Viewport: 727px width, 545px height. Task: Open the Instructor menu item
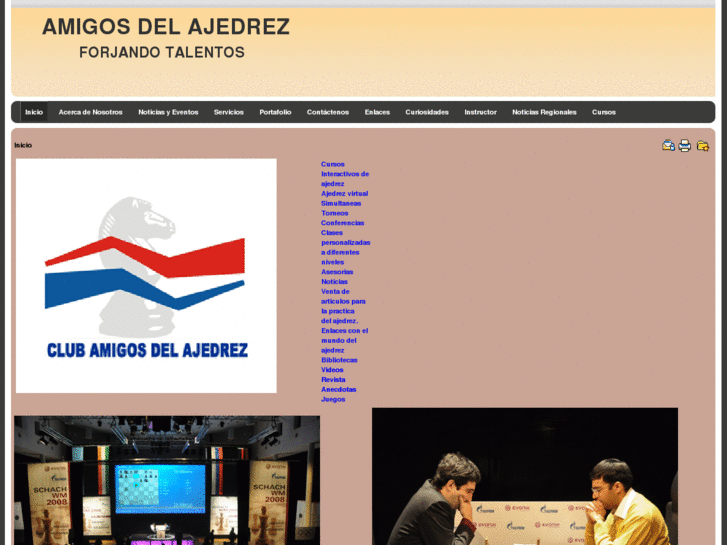[480, 112]
